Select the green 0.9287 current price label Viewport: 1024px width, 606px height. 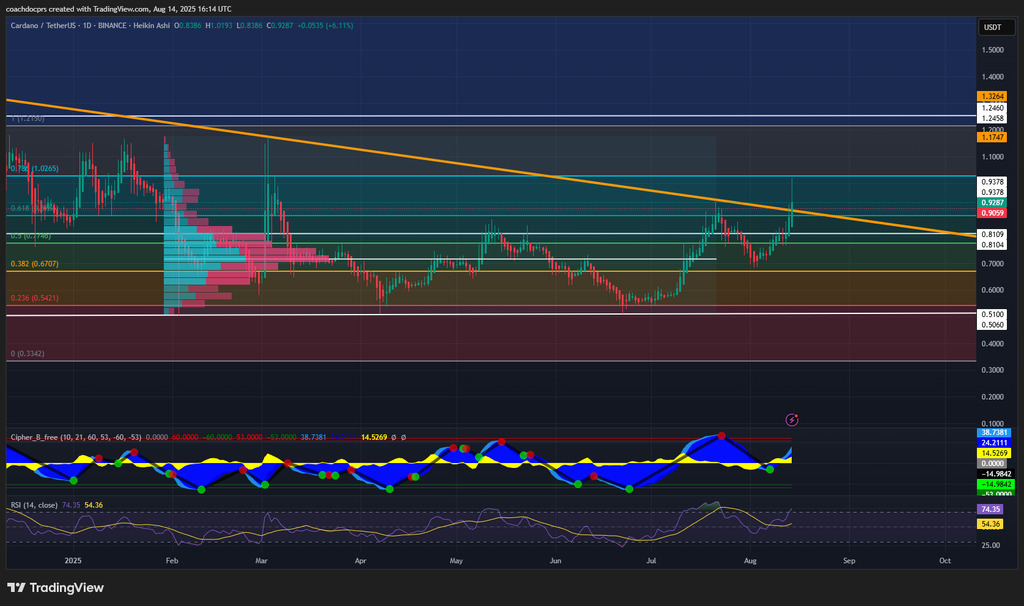click(x=993, y=202)
